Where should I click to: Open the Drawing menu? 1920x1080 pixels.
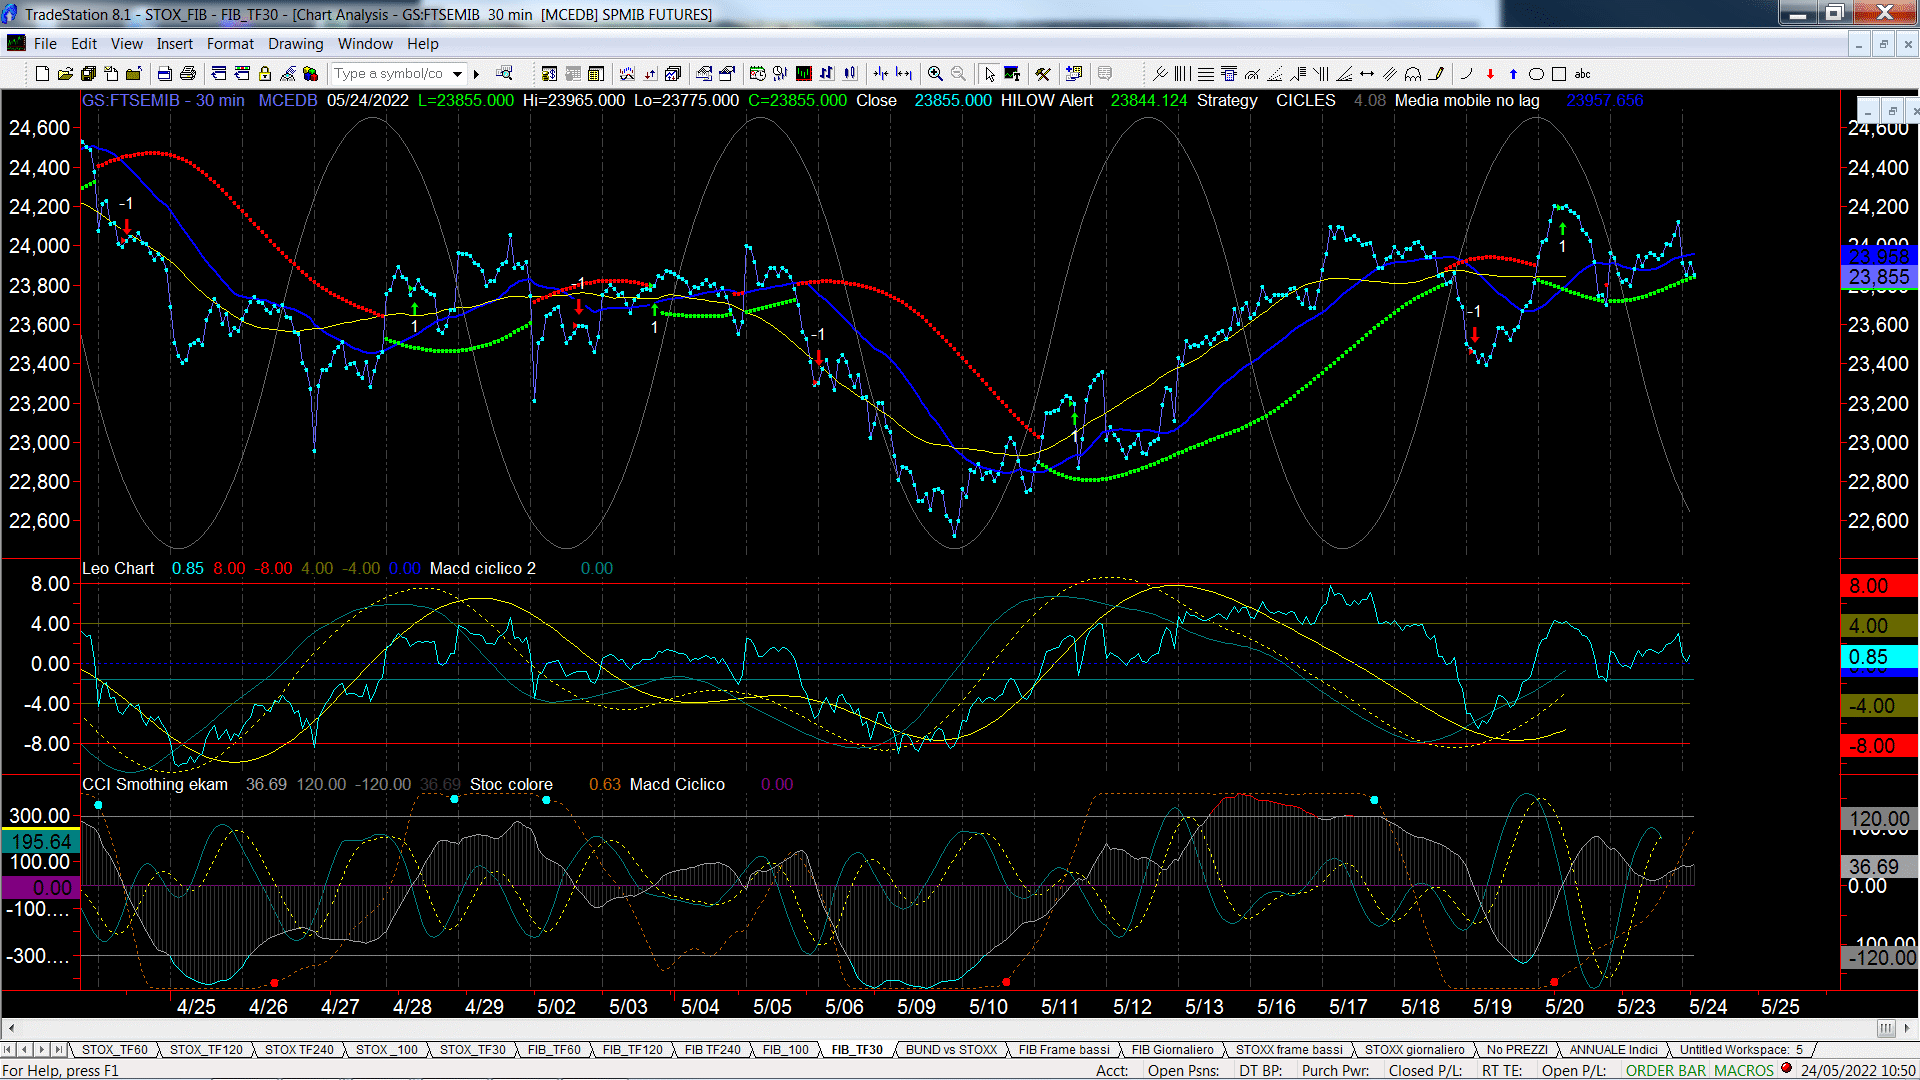tap(295, 44)
